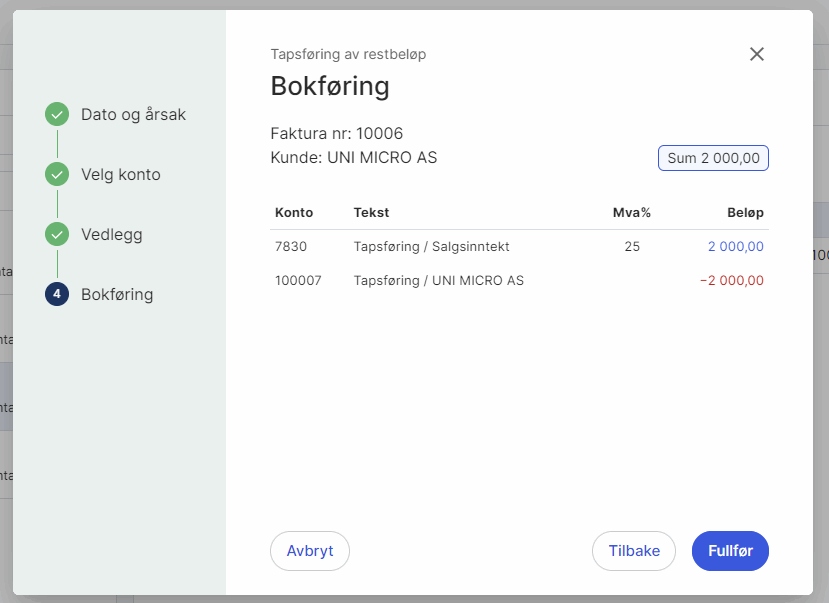Switch to the Vedlegg step label
The image size is (829, 603).
[111, 234]
